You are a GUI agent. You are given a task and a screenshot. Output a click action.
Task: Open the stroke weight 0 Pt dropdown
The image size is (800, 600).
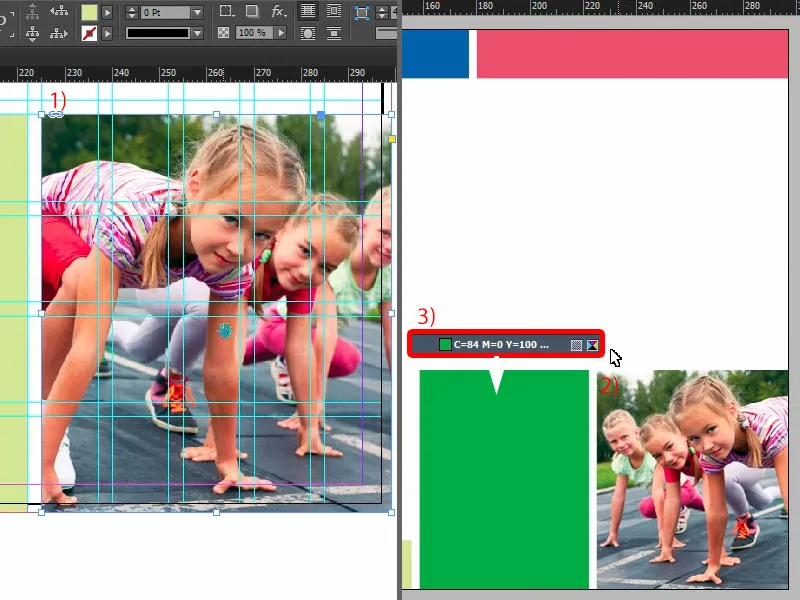coord(197,12)
